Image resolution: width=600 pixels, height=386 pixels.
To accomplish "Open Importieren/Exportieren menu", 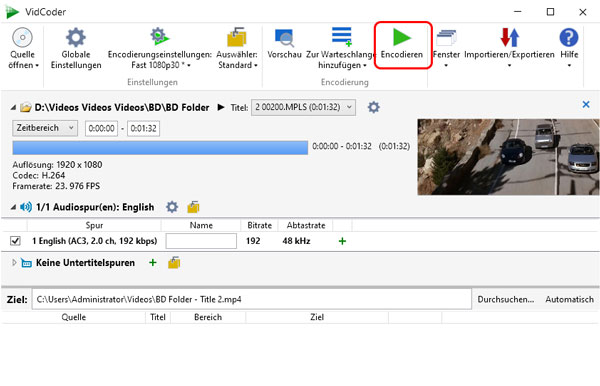I will click(509, 48).
